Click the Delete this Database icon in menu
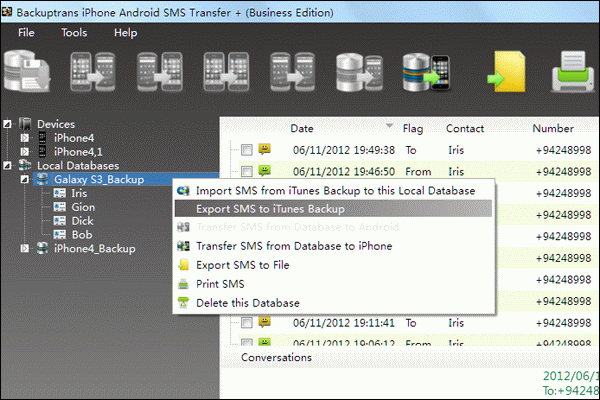Screen dimensions: 600x400 (x=184, y=303)
